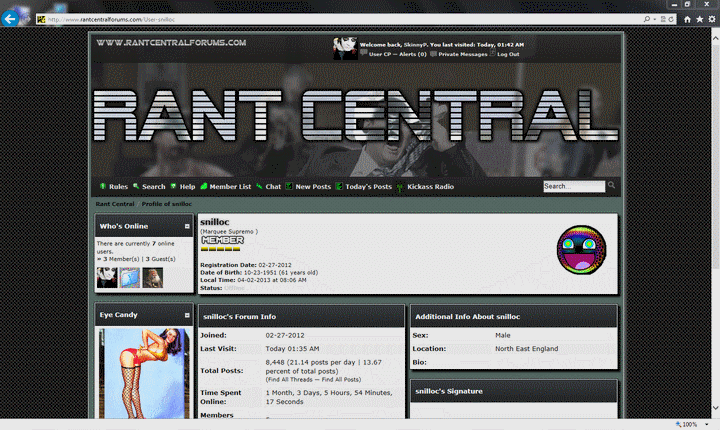Open the zoom level dropdown arrow
720x430 pixels.
tap(707, 424)
